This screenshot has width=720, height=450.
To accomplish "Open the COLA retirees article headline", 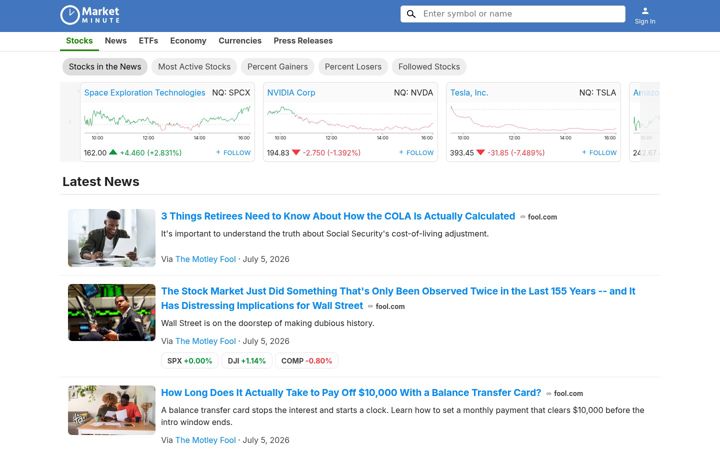I will coord(338,216).
